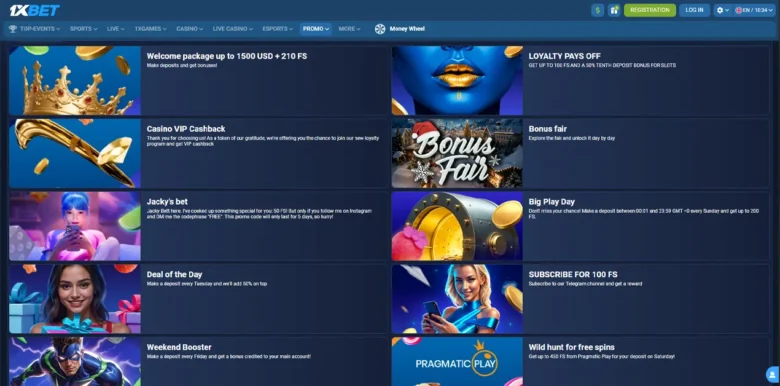Image resolution: width=780 pixels, height=386 pixels.
Task: Open the Loyalty Pays Off blue face thumbnail
Action: pyautogui.click(x=457, y=80)
